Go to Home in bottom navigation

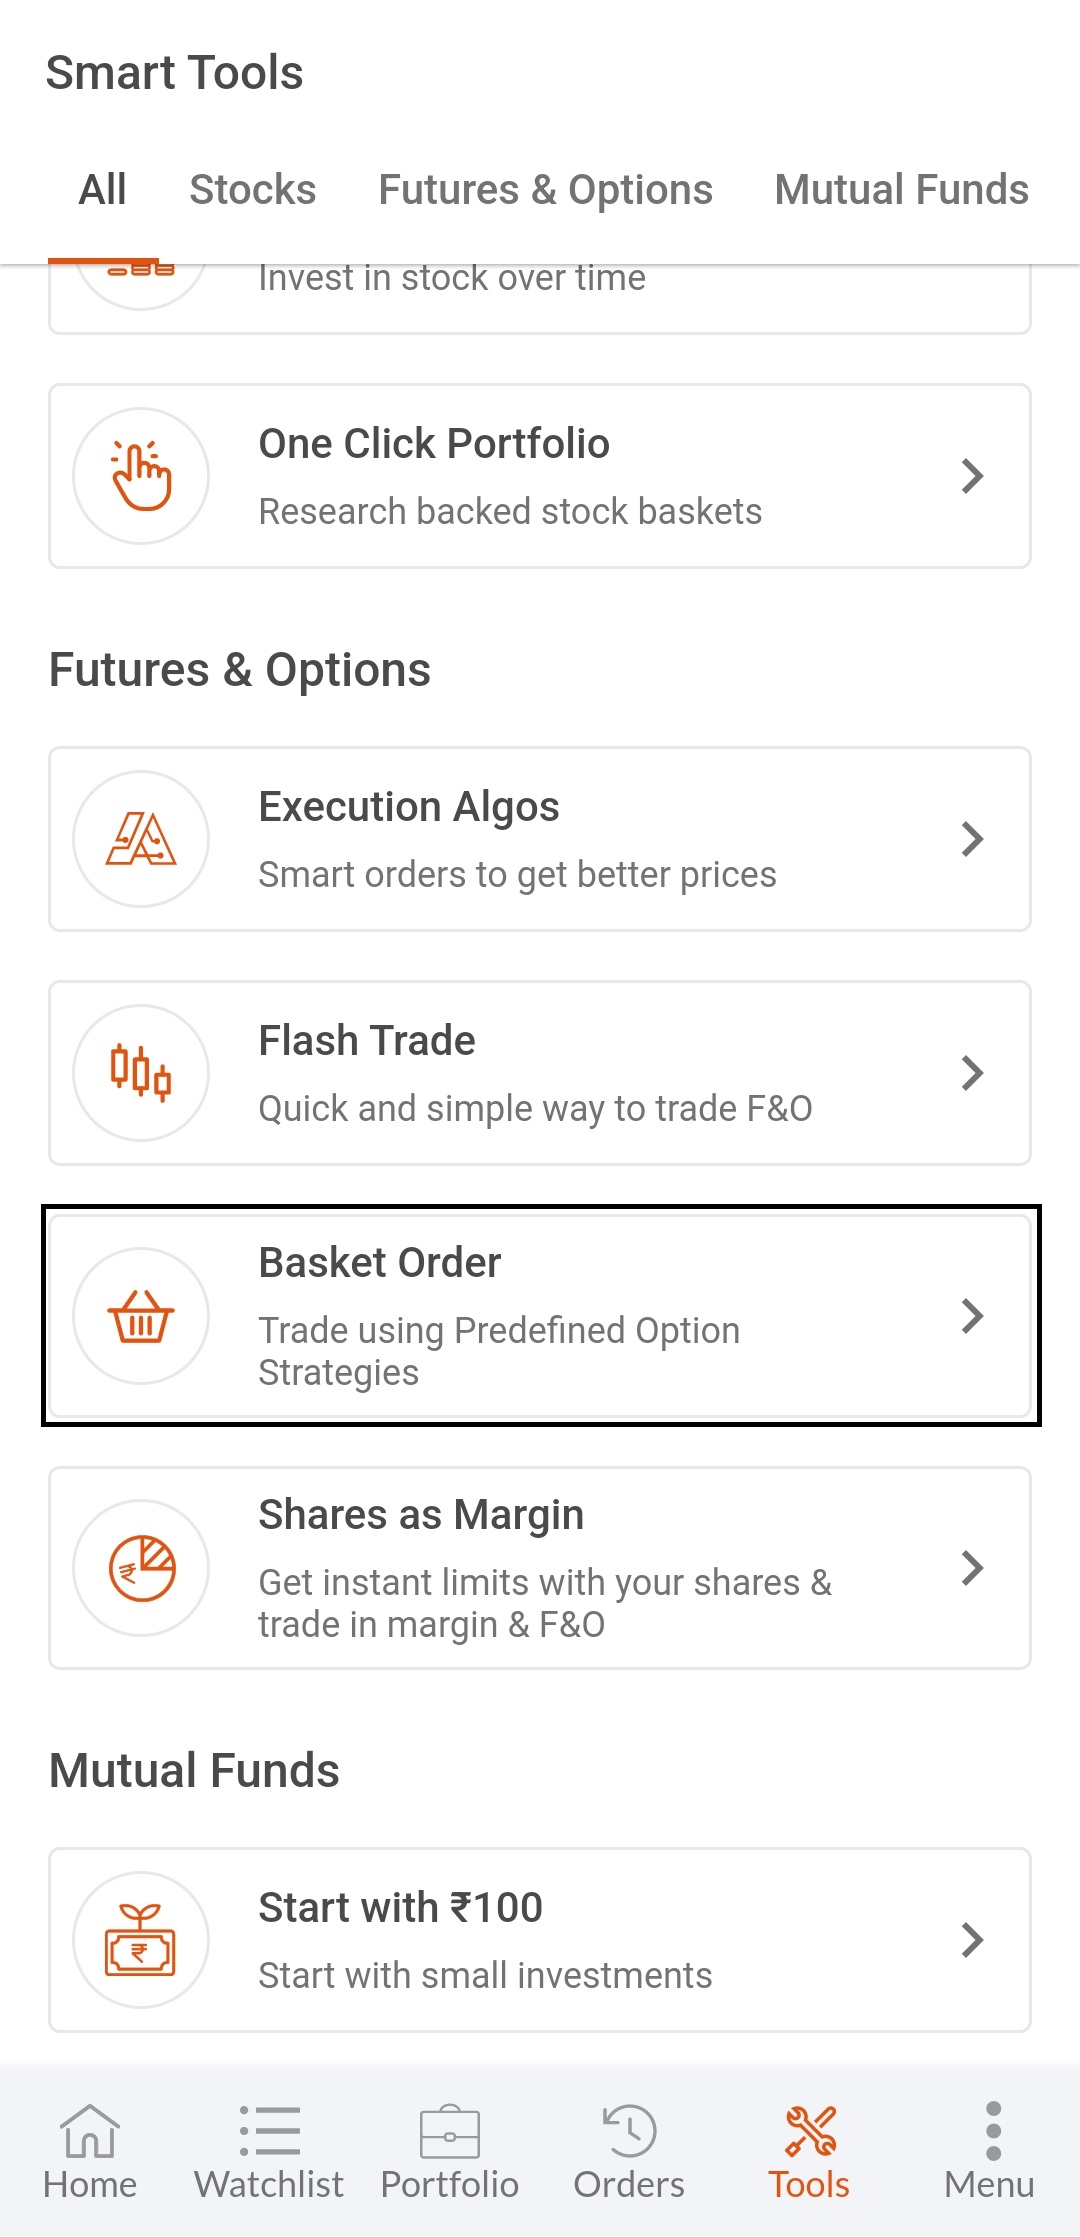click(90, 2152)
